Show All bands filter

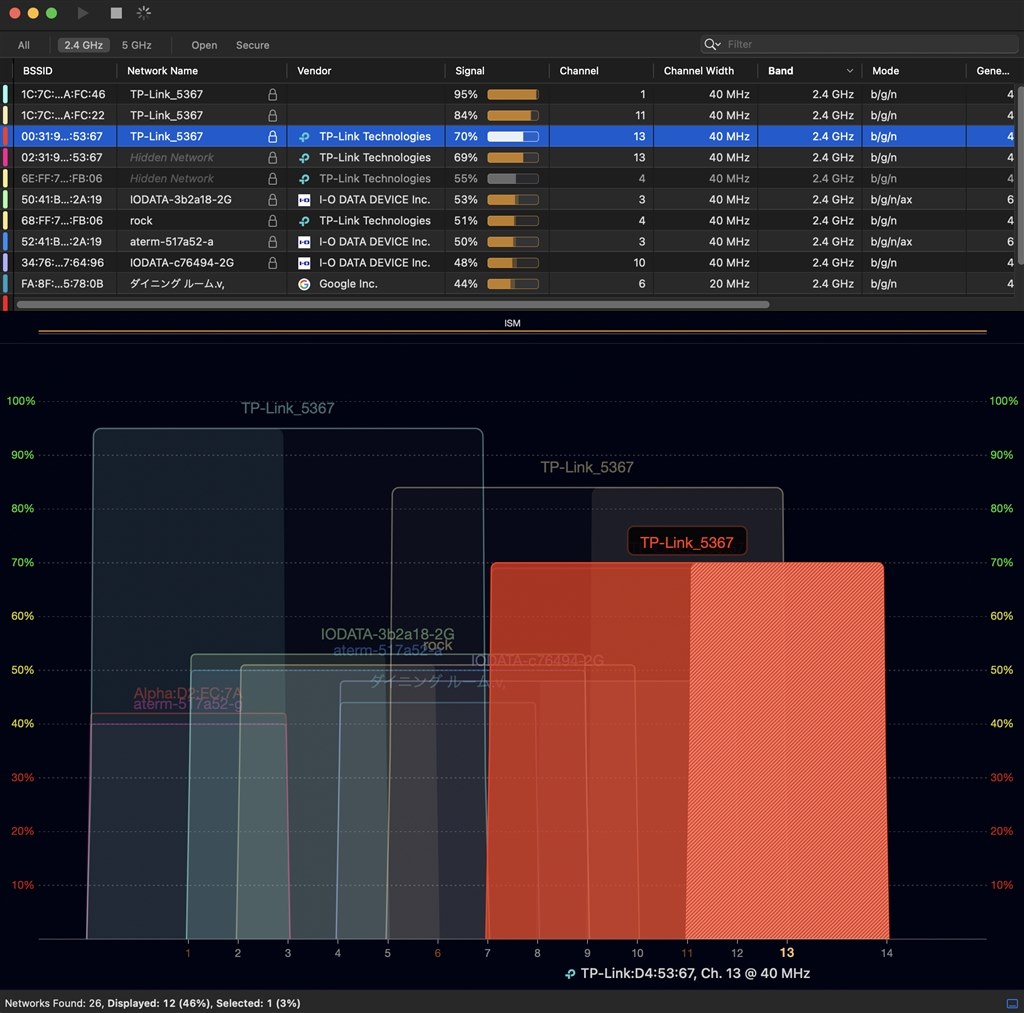(x=24, y=45)
